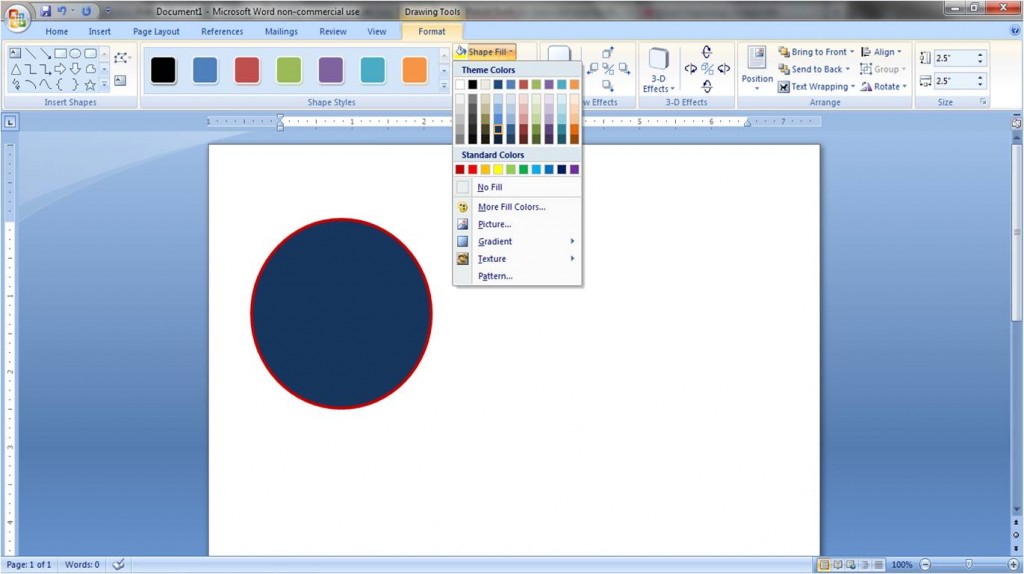The width and height of the screenshot is (1024, 574).
Task: Expand the Texture submenu
Action: [517, 259]
